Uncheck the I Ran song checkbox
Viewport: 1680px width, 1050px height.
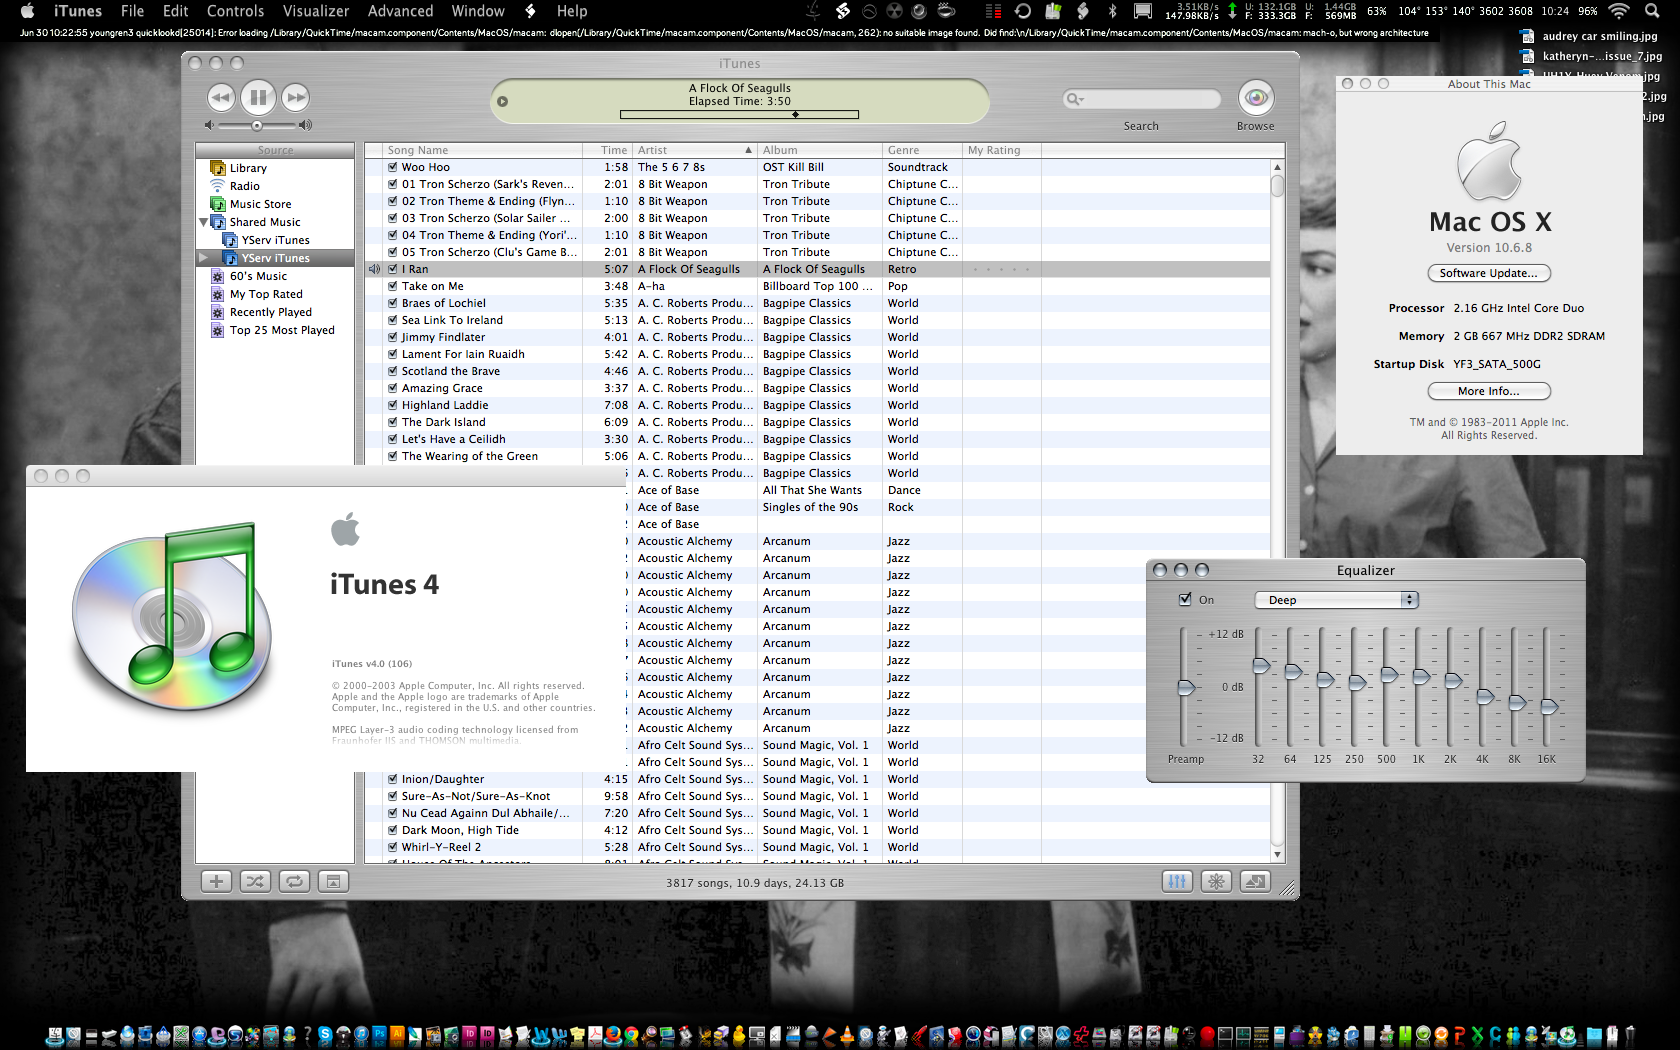(x=393, y=269)
